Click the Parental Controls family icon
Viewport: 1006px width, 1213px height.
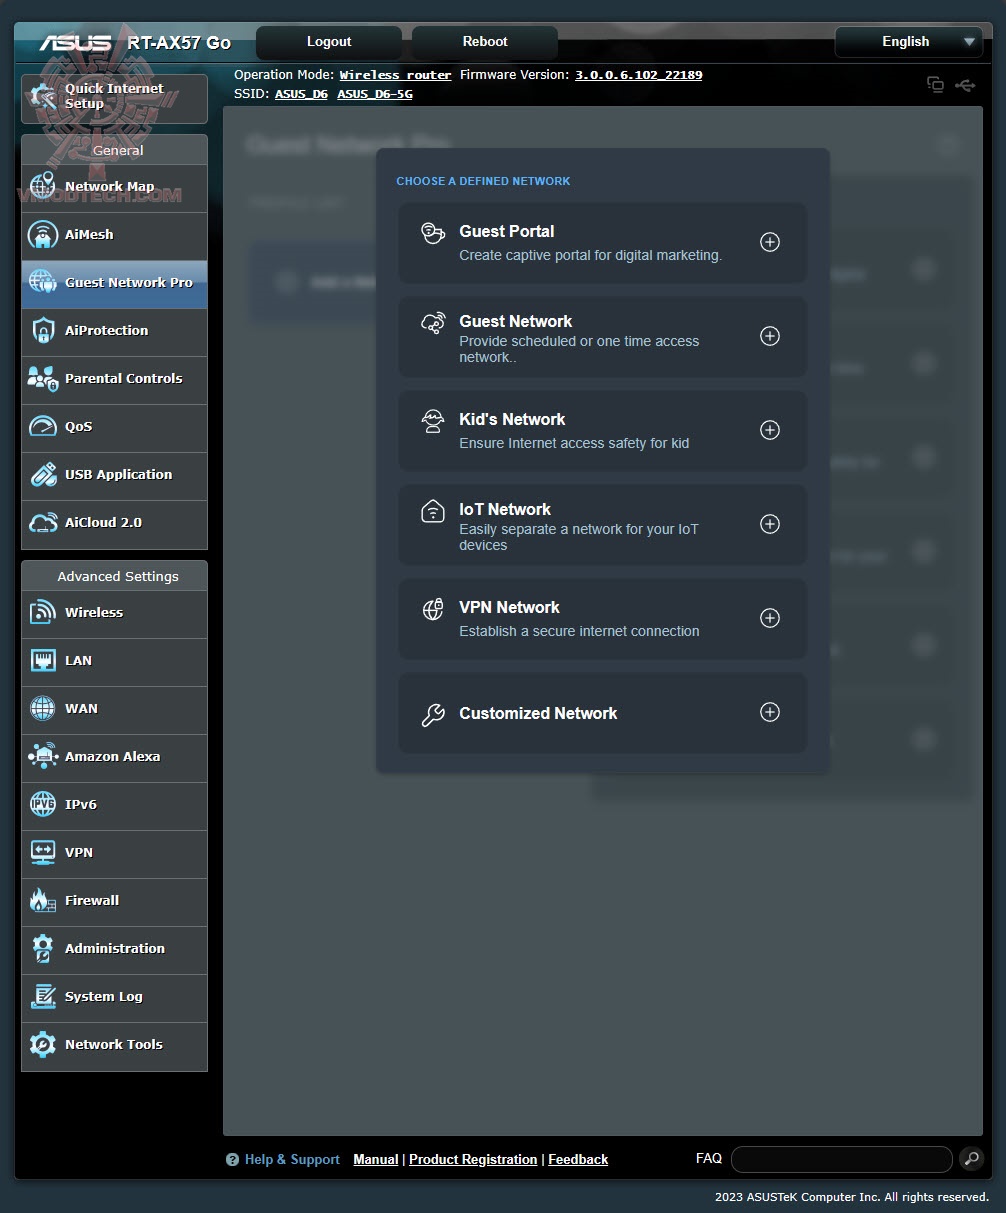[x=43, y=379]
